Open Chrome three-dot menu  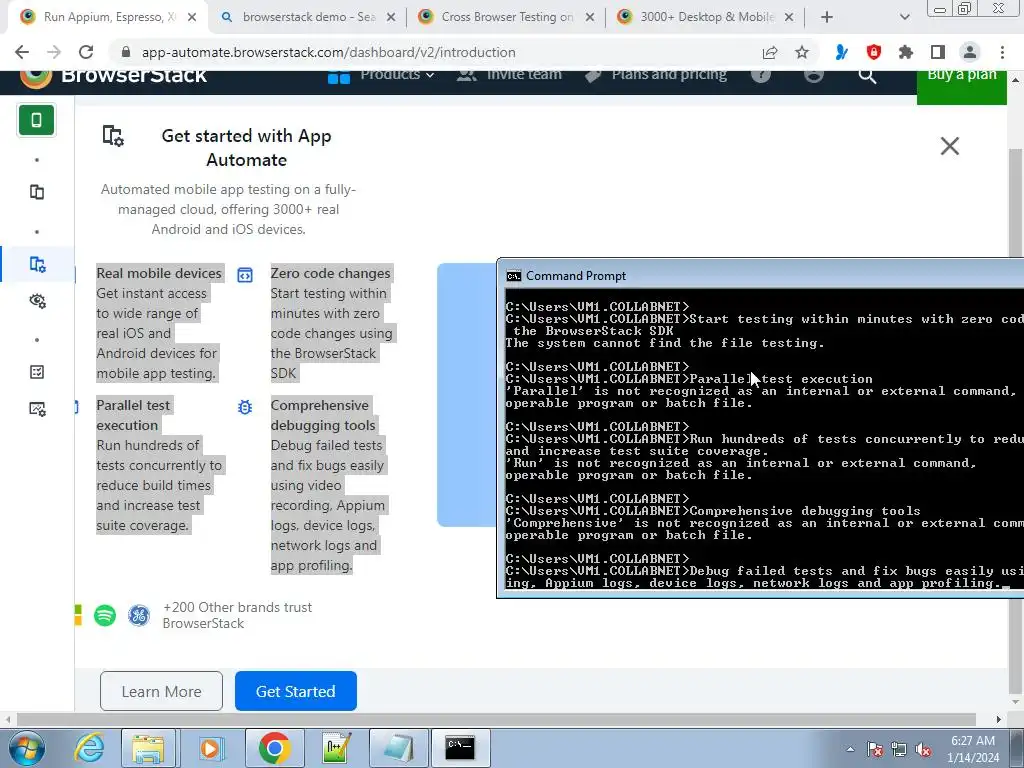1002,52
